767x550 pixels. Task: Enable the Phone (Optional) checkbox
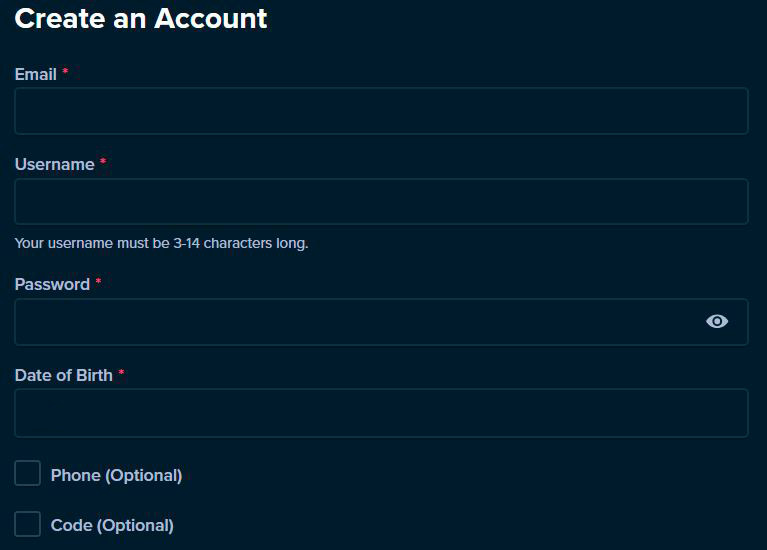point(27,473)
